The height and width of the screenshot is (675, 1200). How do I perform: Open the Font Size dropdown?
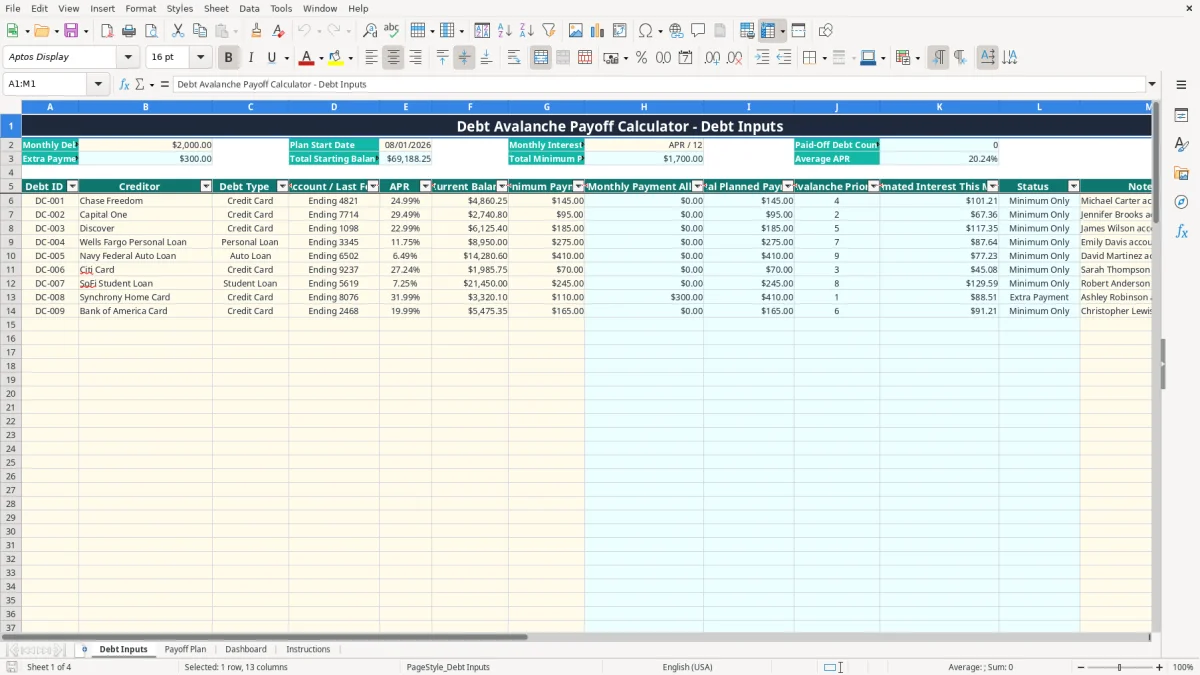click(200, 58)
